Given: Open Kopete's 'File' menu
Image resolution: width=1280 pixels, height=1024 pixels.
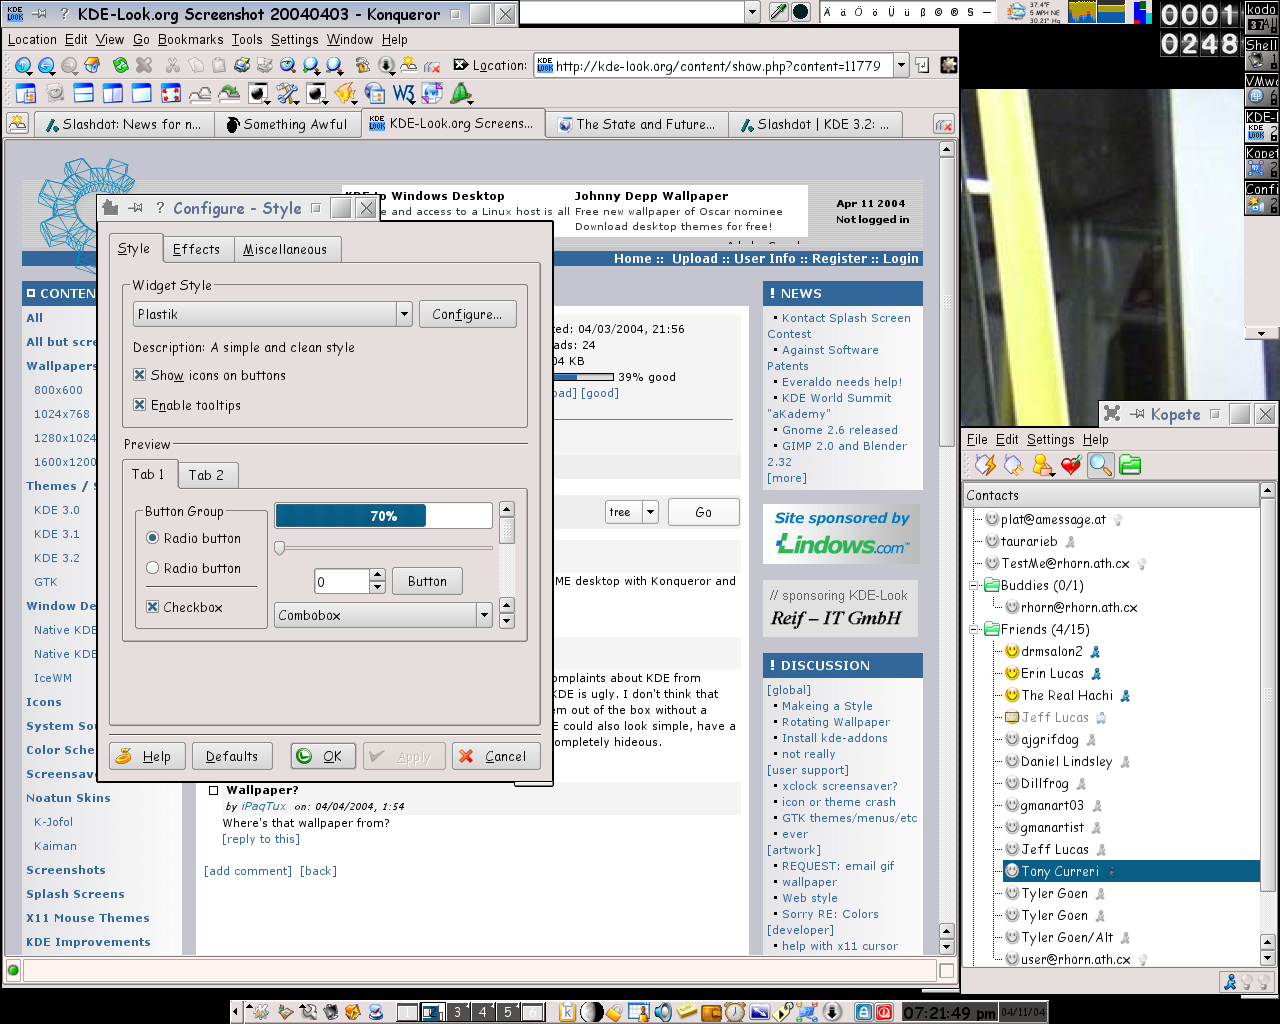Looking at the screenshot, I should [977, 439].
